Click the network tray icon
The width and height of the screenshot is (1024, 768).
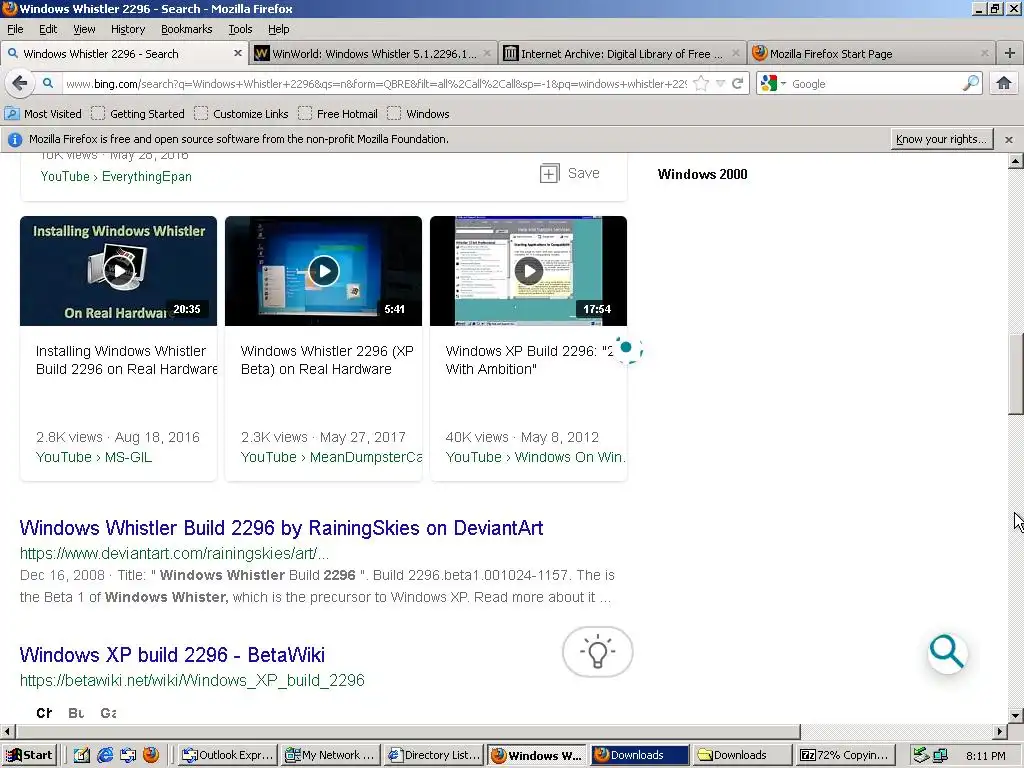click(940, 755)
